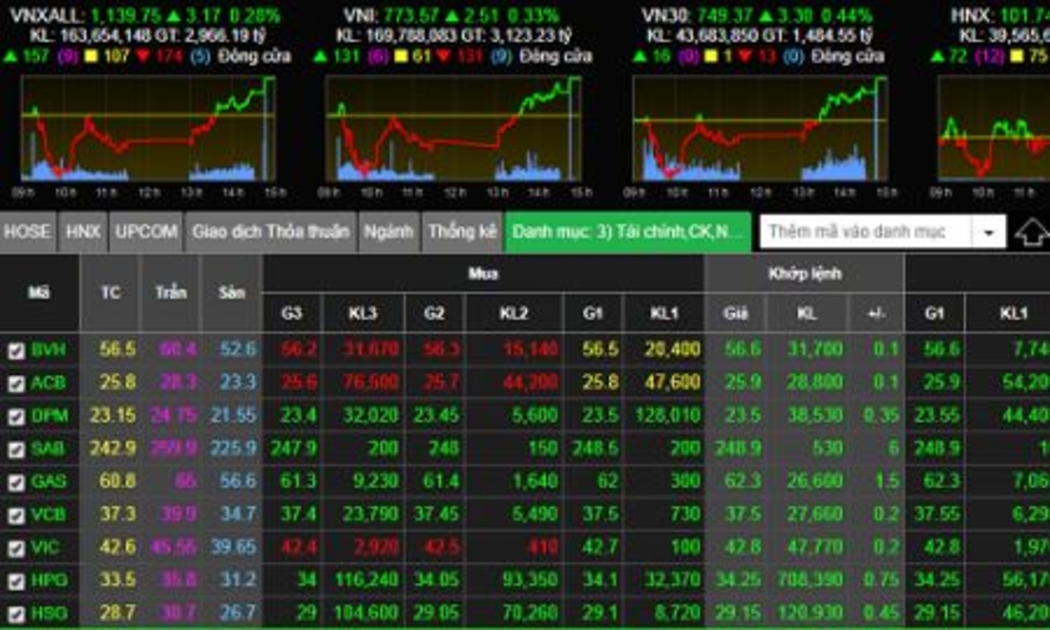Select the HNX exchange tab
1050x630 pixels.
(x=83, y=232)
